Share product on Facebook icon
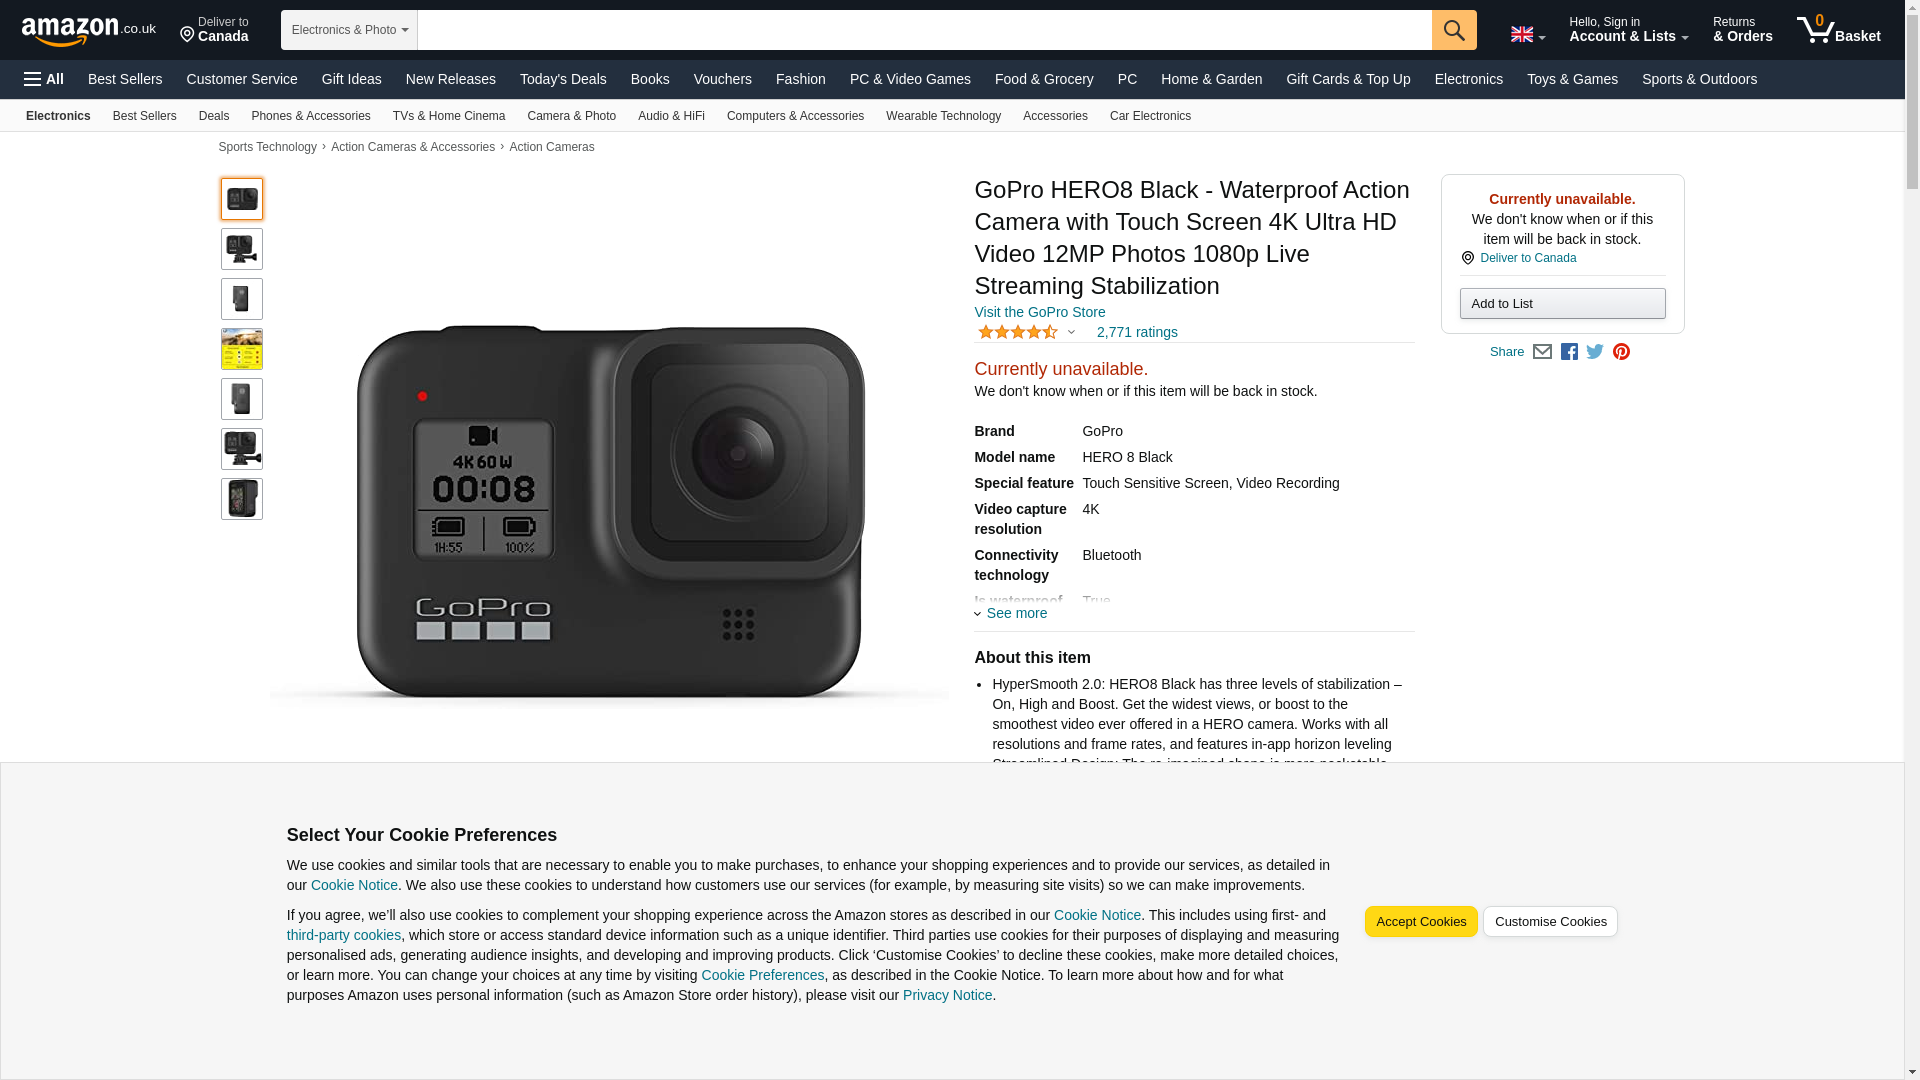This screenshot has width=1920, height=1080. tap(1569, 352)
